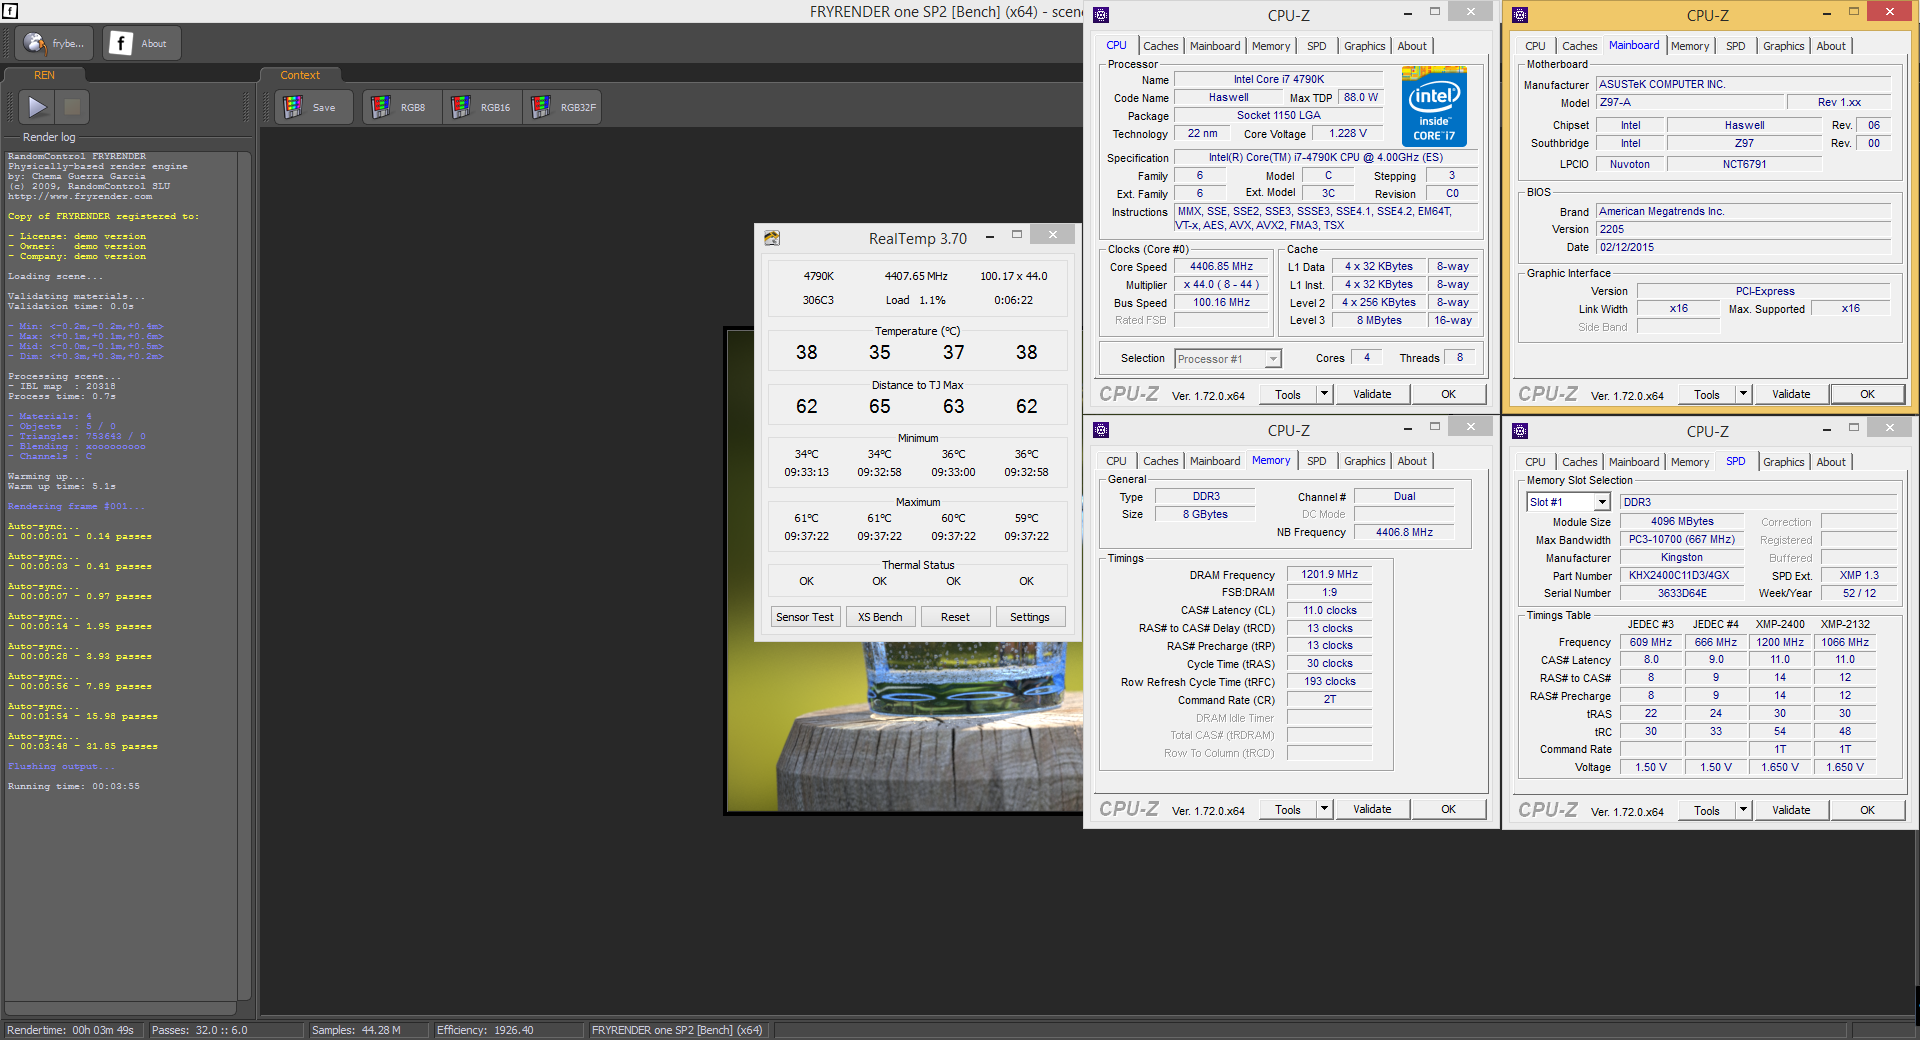Screen dimensions: 1920x1040
Task: Click the BIOS Version 2205 field
Action: [x=1743, y=229]
